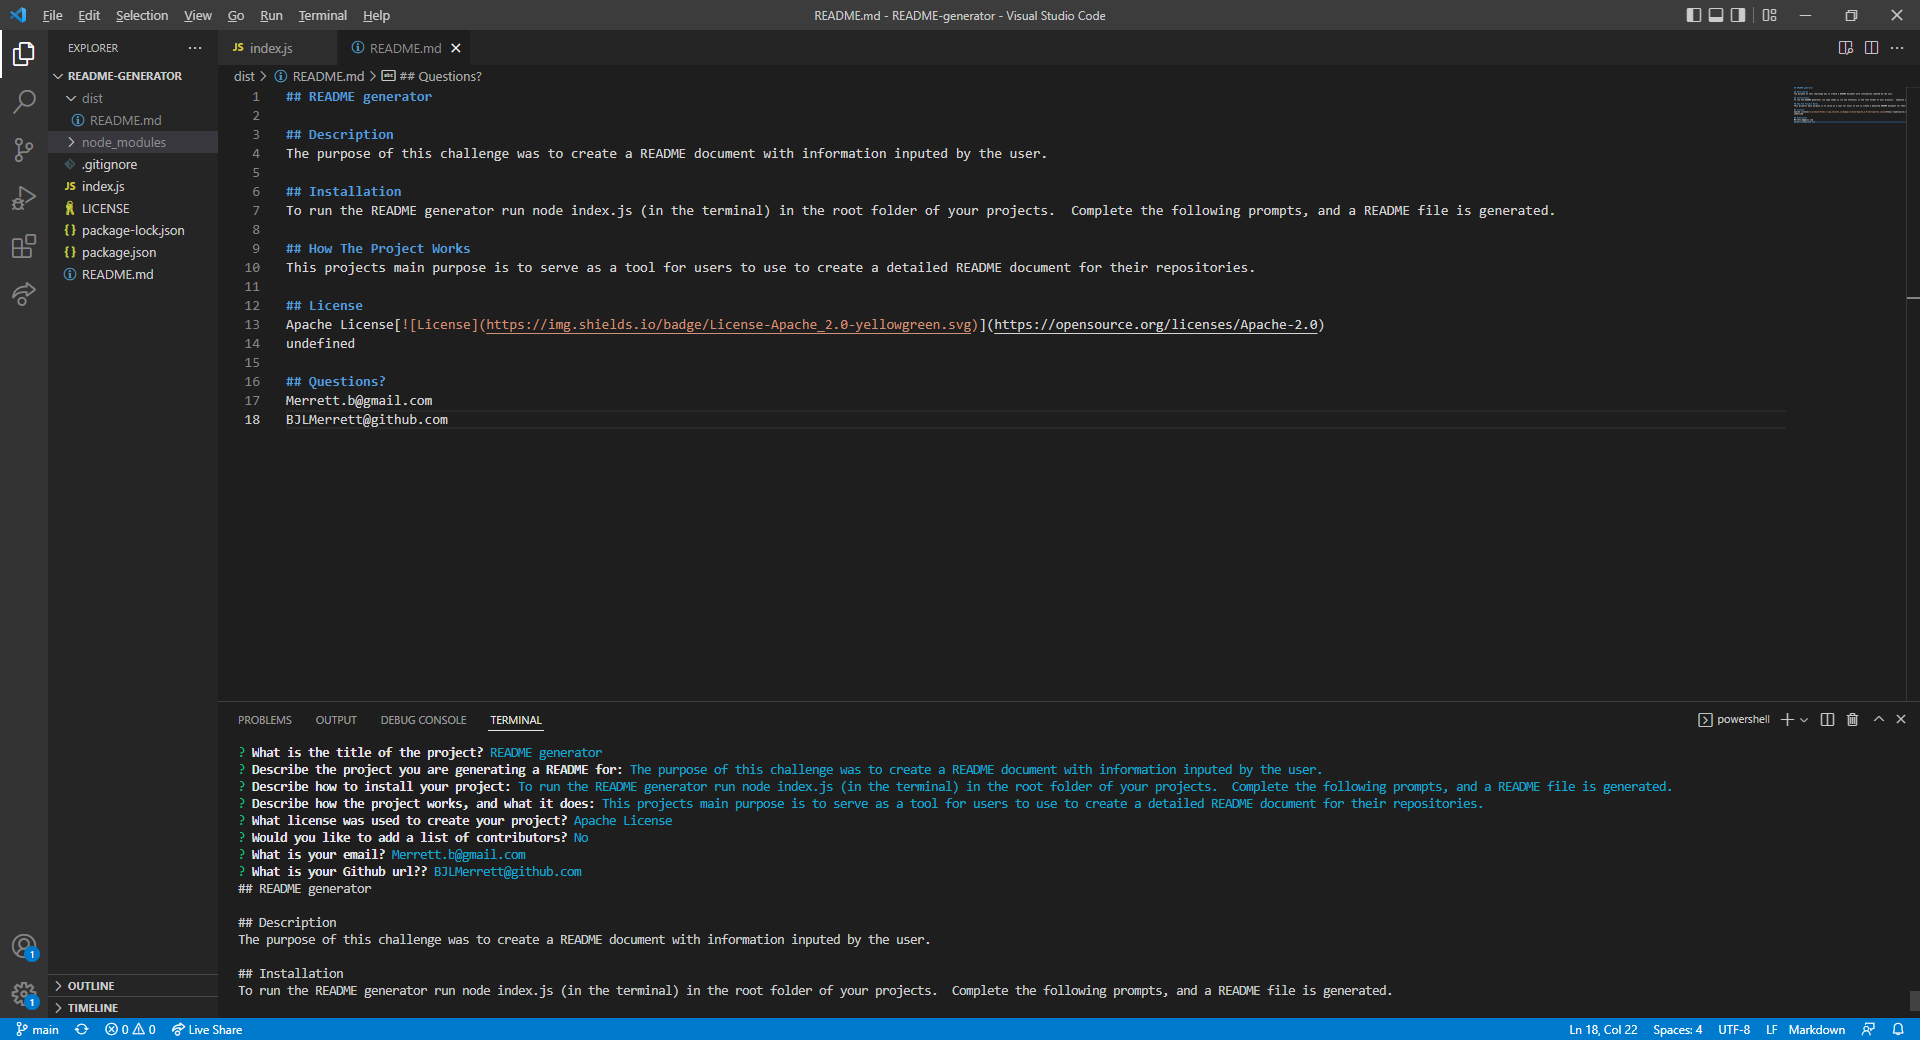The width and height of the screenshot is (1920, 1040).
Task: Open the terminal profile dropdown
Action: coord(1803,719)
